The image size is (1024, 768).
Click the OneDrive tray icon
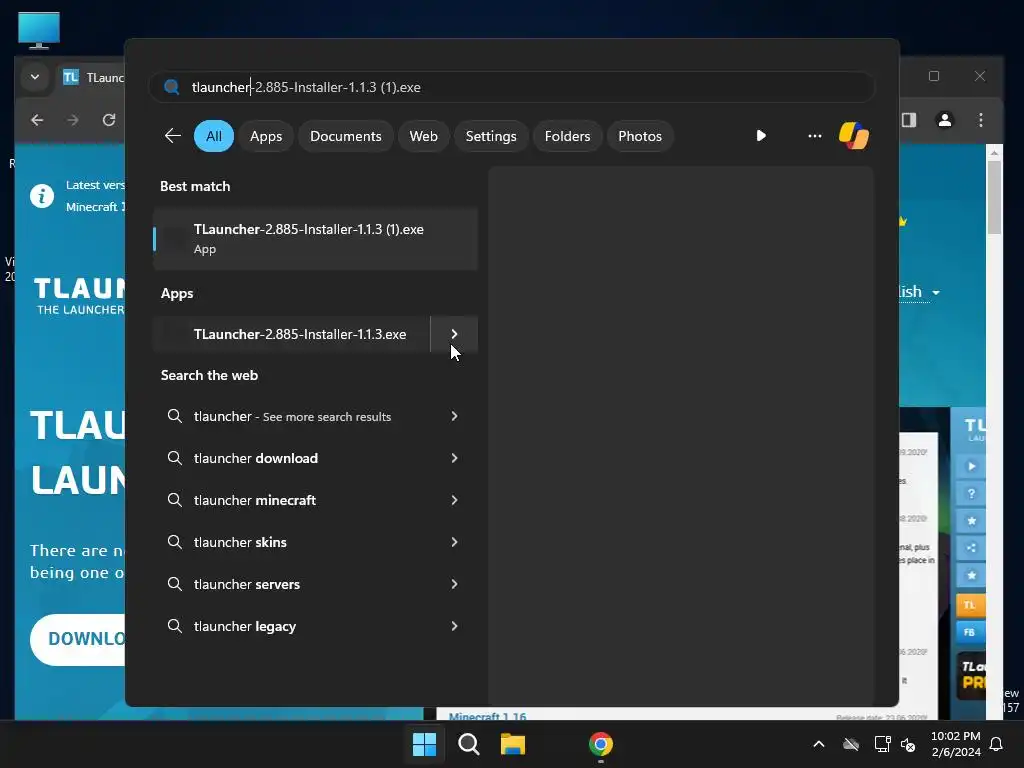(x=850, y=744)
